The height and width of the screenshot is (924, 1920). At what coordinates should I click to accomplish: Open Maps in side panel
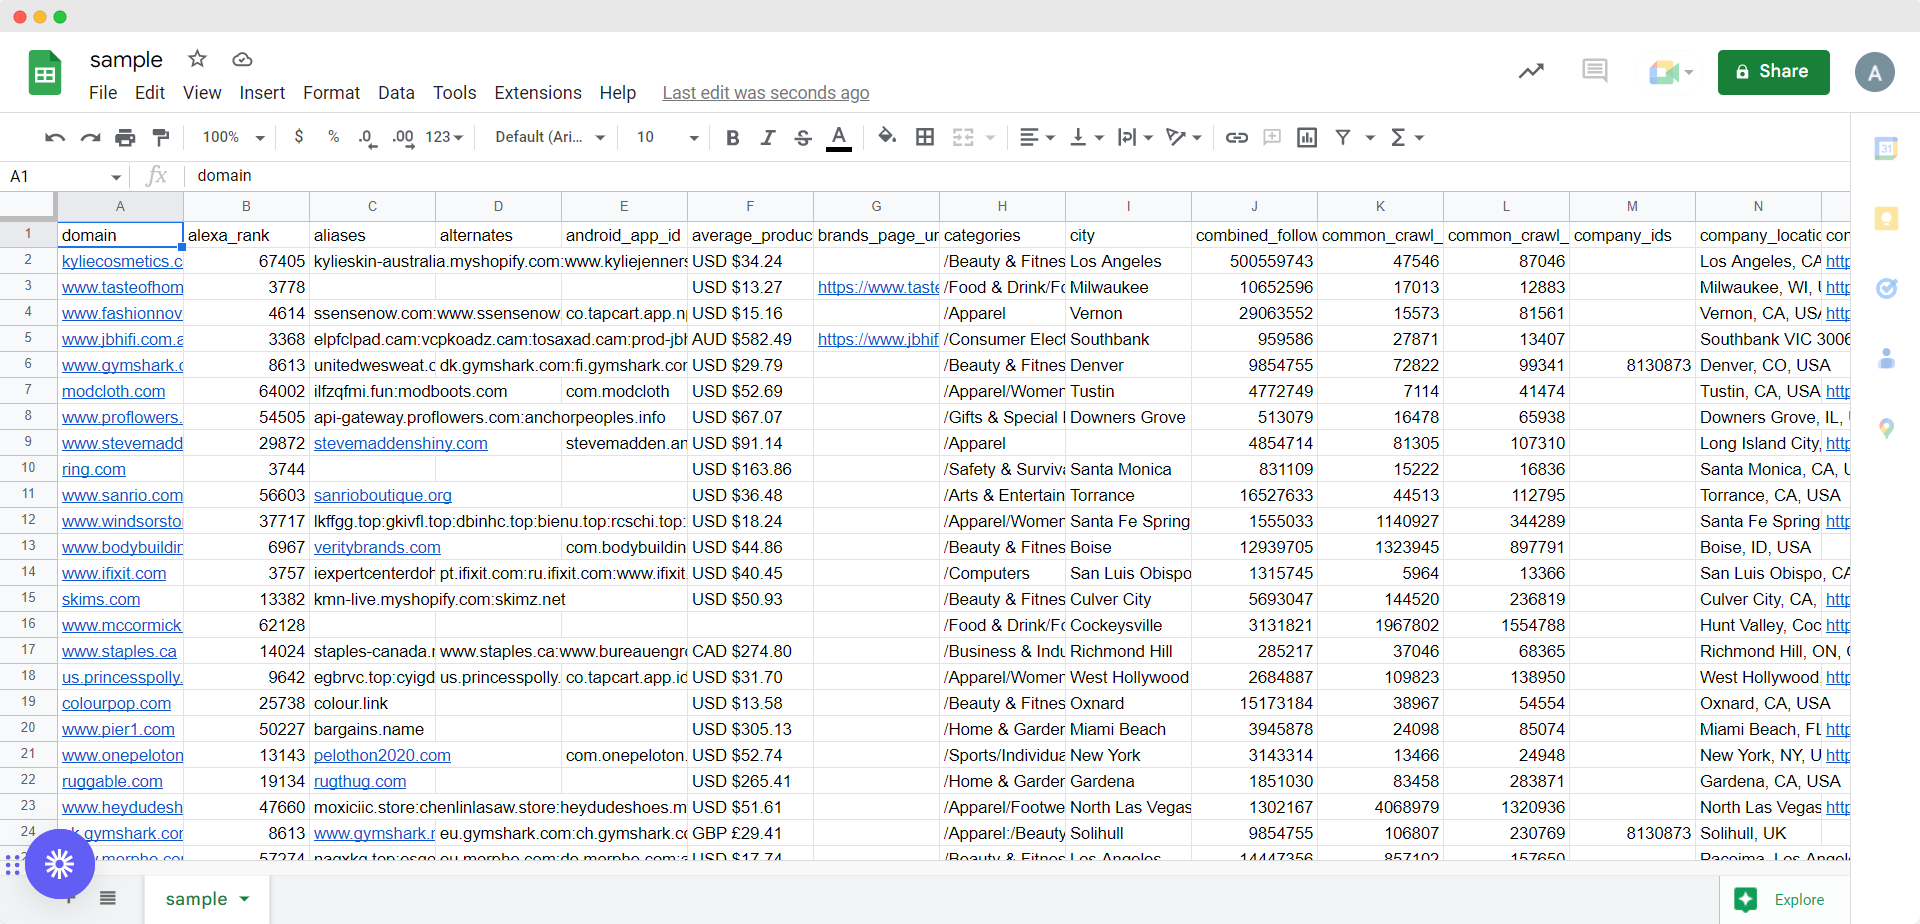coord(1886,428)
